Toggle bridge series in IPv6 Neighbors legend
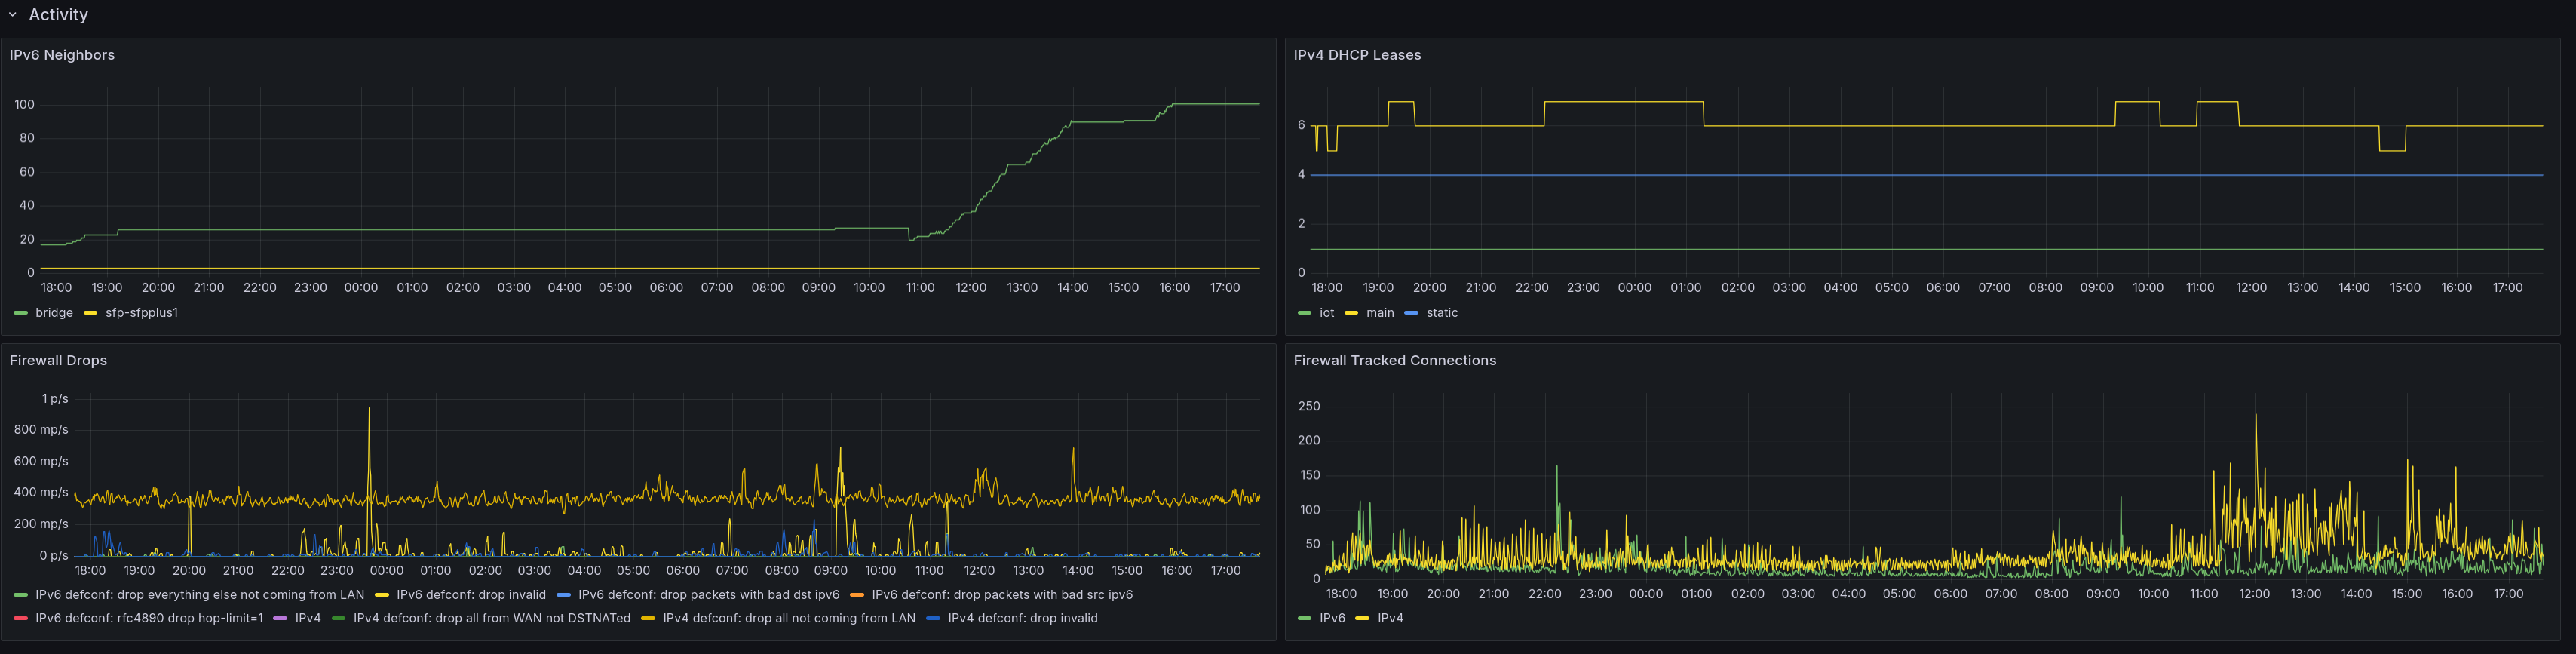The height and width of the screenshot is (654, 2576). coord(54,313)
